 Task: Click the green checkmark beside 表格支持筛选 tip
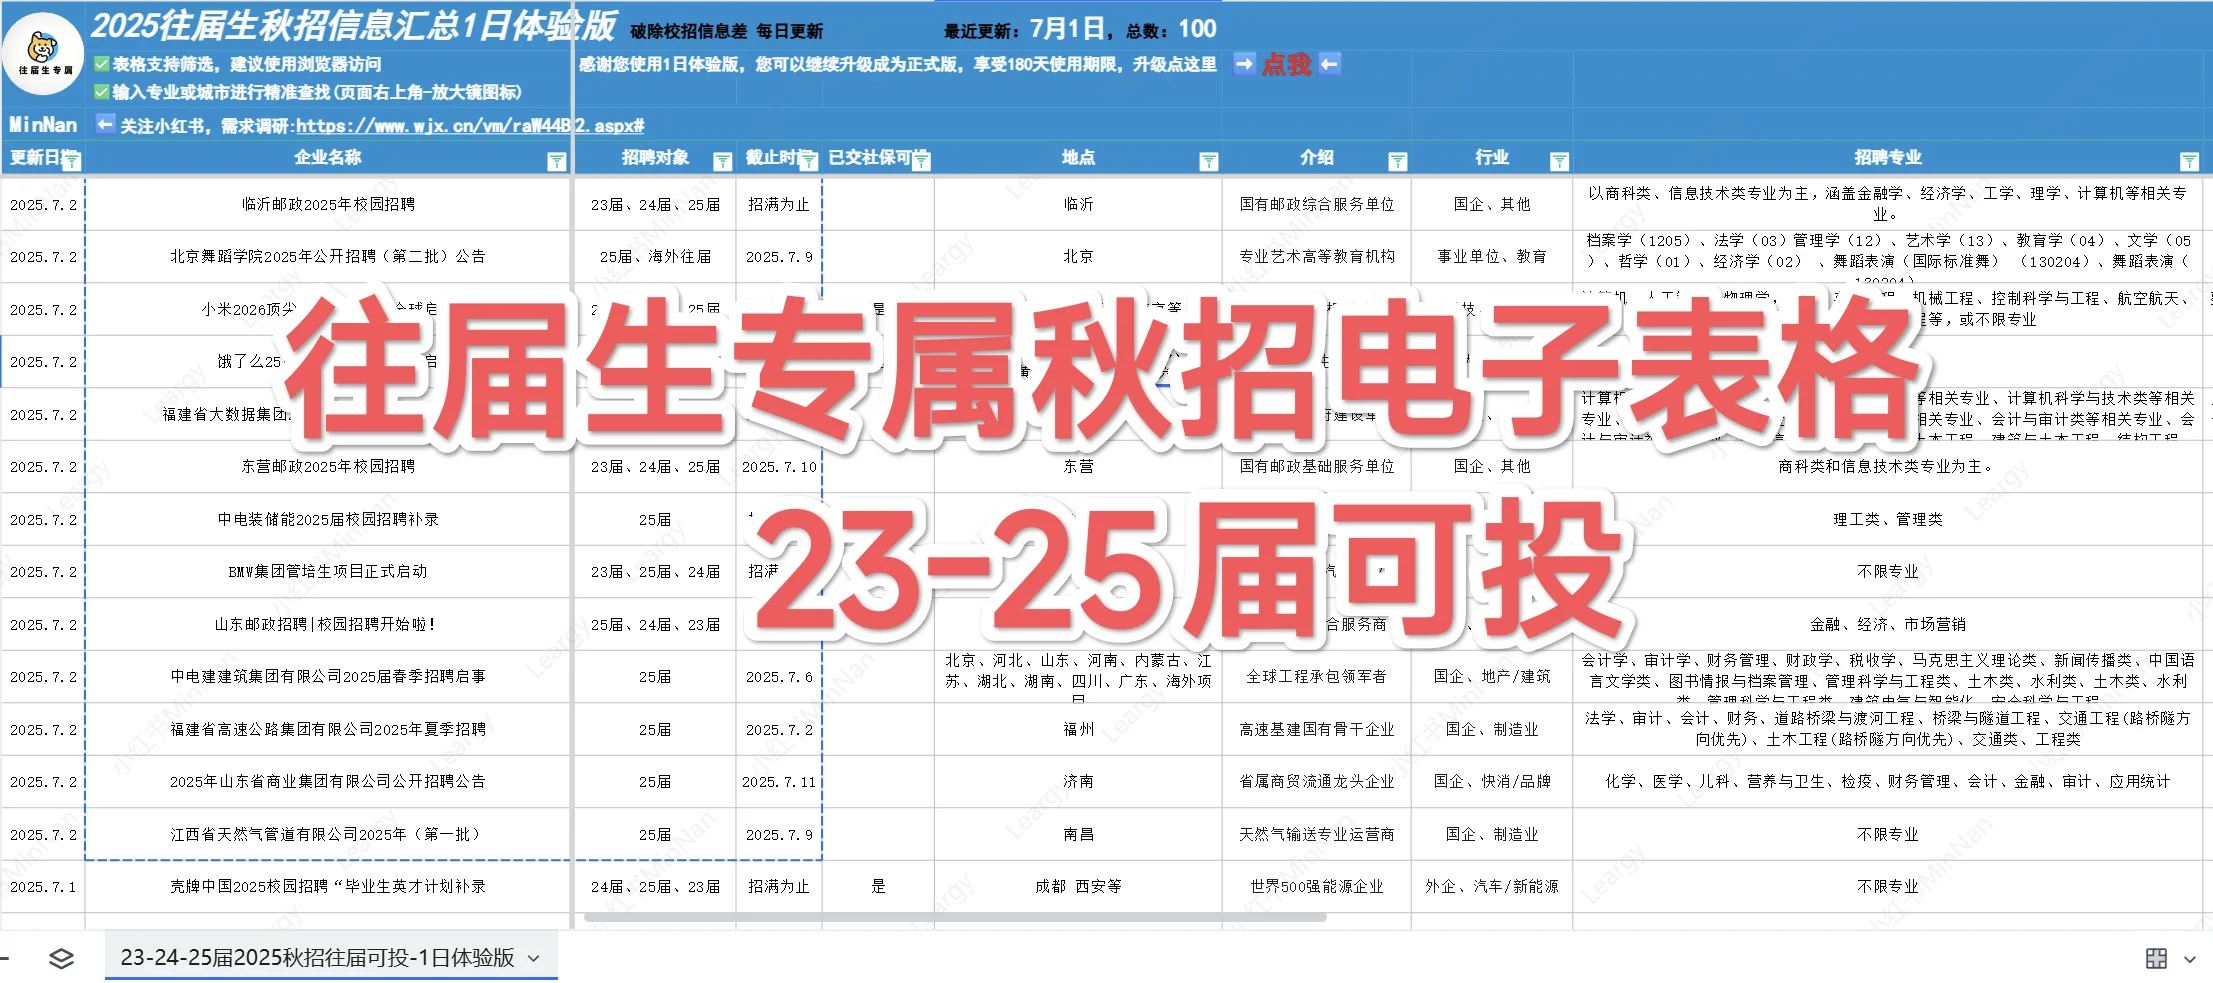[x=101, y=62]
